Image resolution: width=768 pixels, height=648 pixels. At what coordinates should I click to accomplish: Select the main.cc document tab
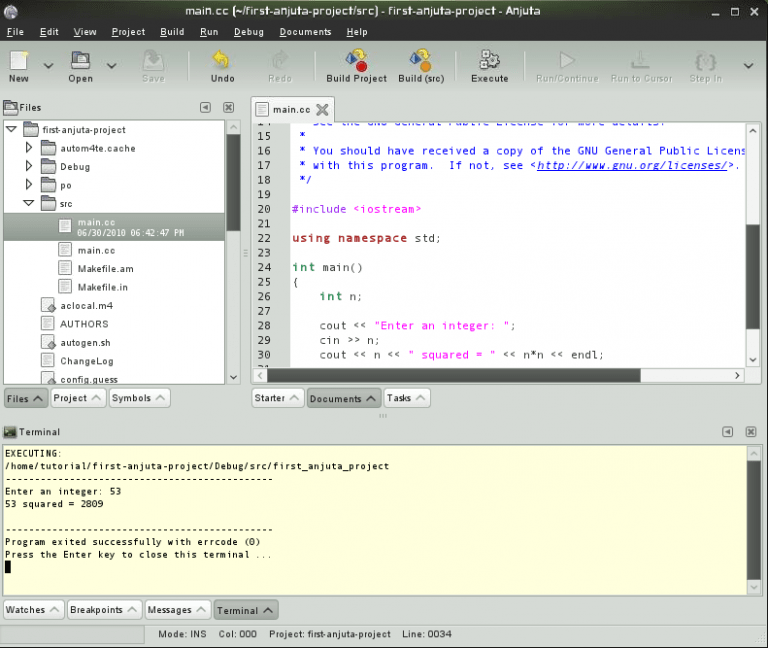291,109
